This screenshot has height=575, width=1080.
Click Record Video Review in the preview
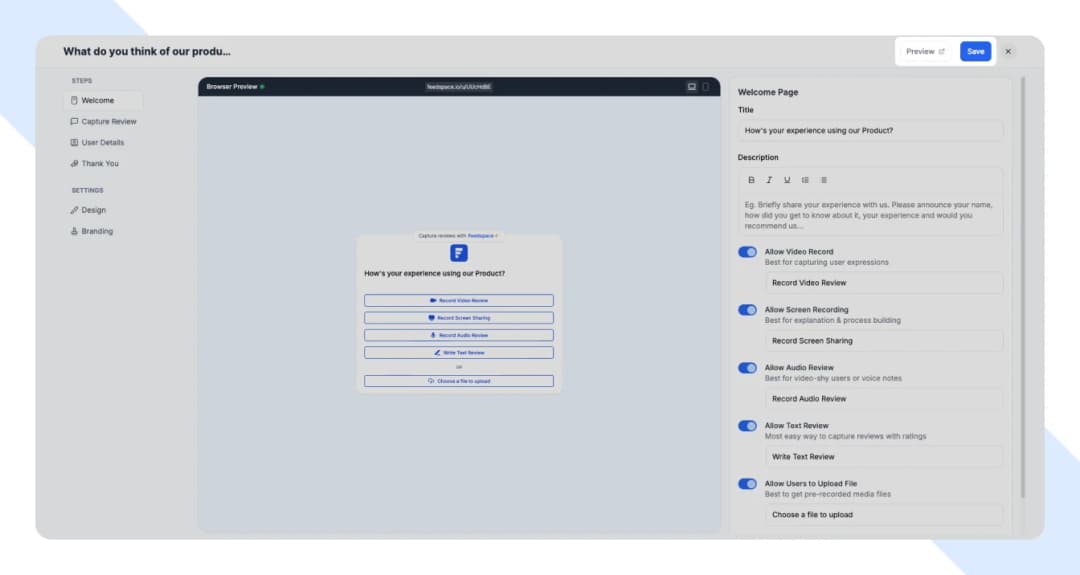point(459,300)
